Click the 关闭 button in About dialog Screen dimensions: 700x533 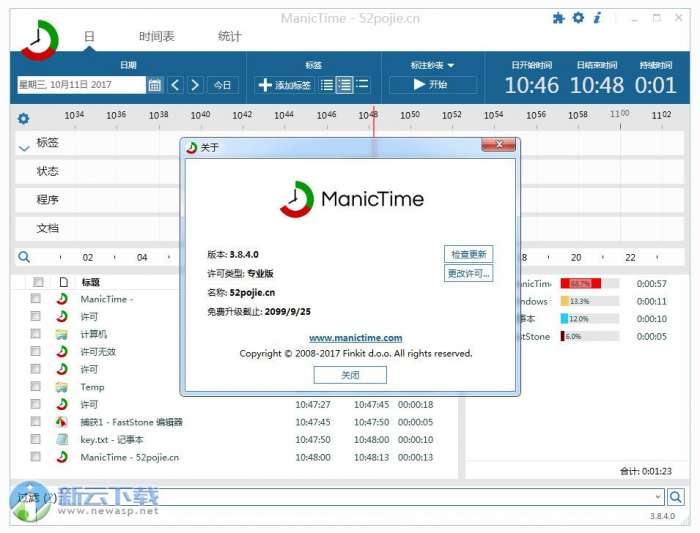(350, 375)
